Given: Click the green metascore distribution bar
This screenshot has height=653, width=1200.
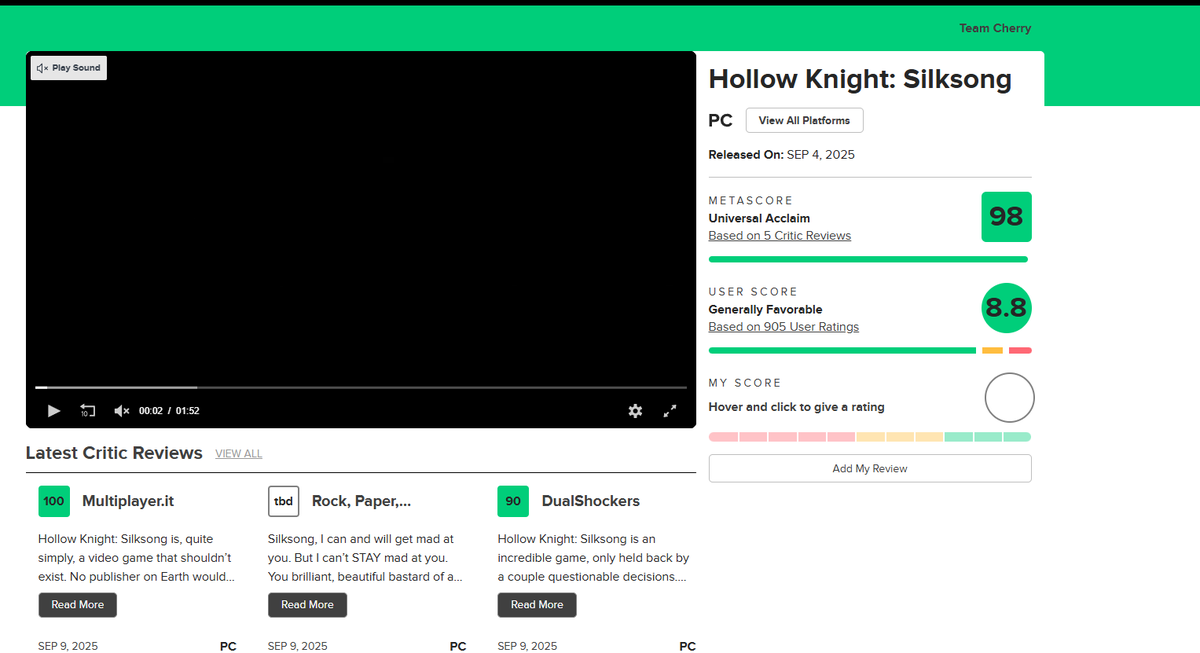Looking at the screenshot, I should coord(868,259).
